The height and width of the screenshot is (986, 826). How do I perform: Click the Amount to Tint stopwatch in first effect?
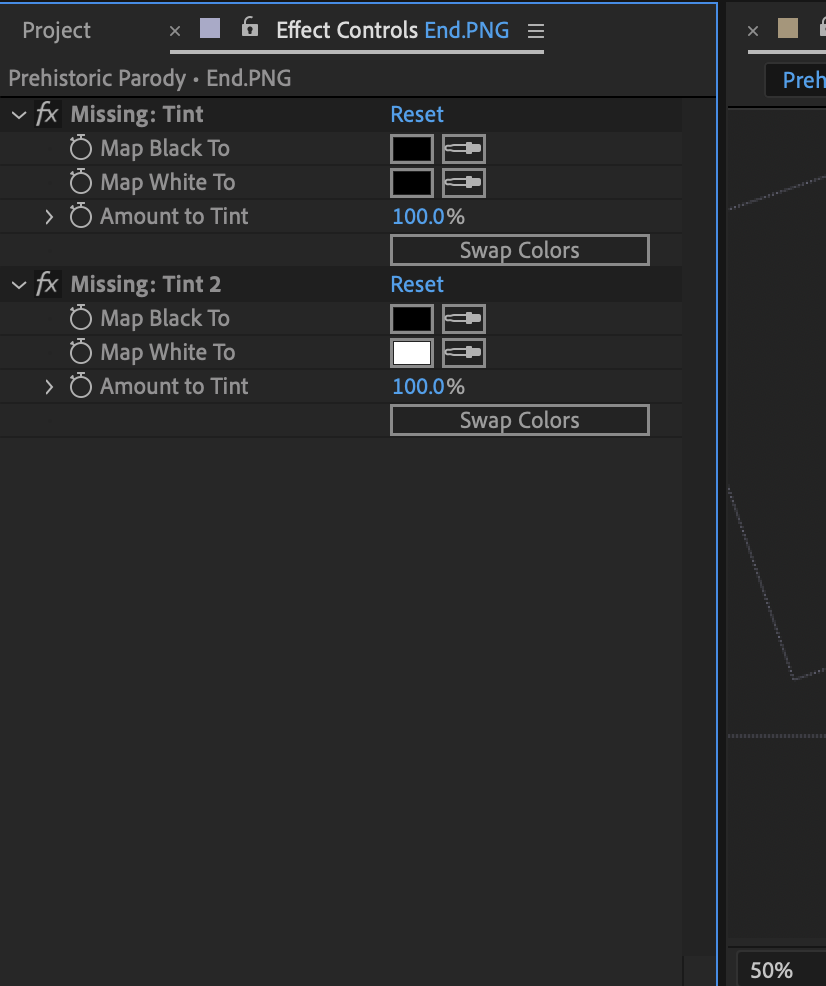[x=80, y=216]
